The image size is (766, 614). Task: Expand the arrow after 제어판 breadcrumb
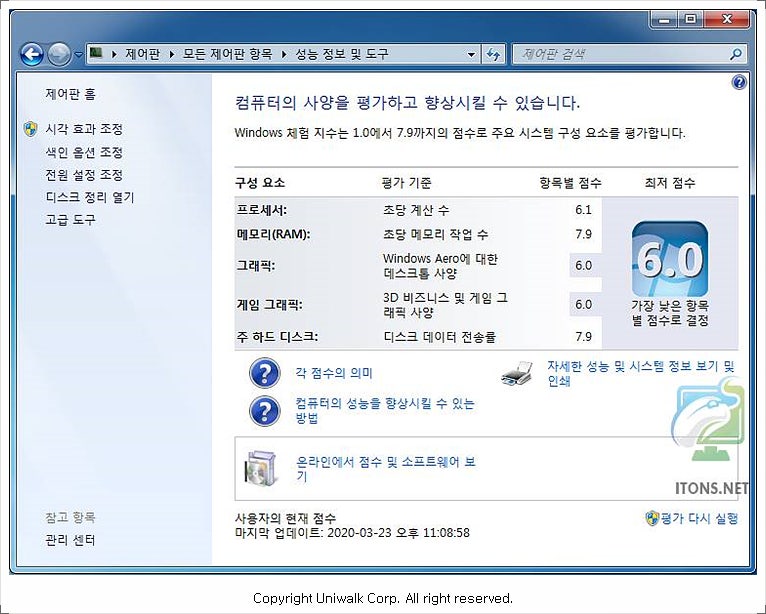[x=171, y=54]
